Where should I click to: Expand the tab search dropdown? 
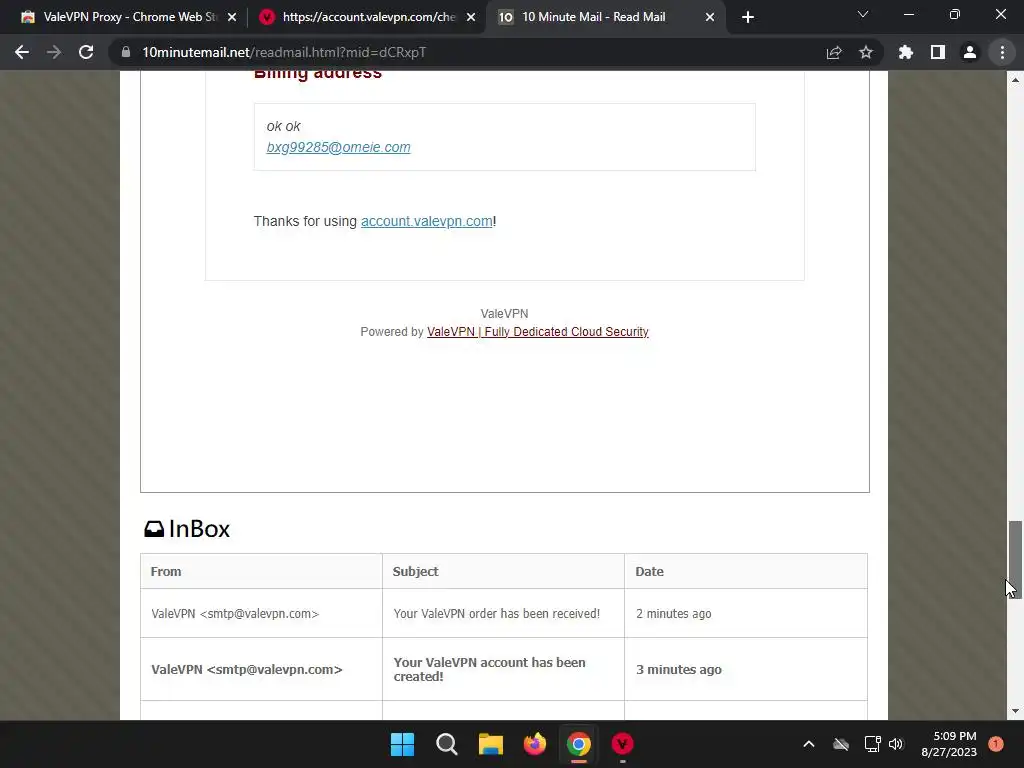click(863, 14)
